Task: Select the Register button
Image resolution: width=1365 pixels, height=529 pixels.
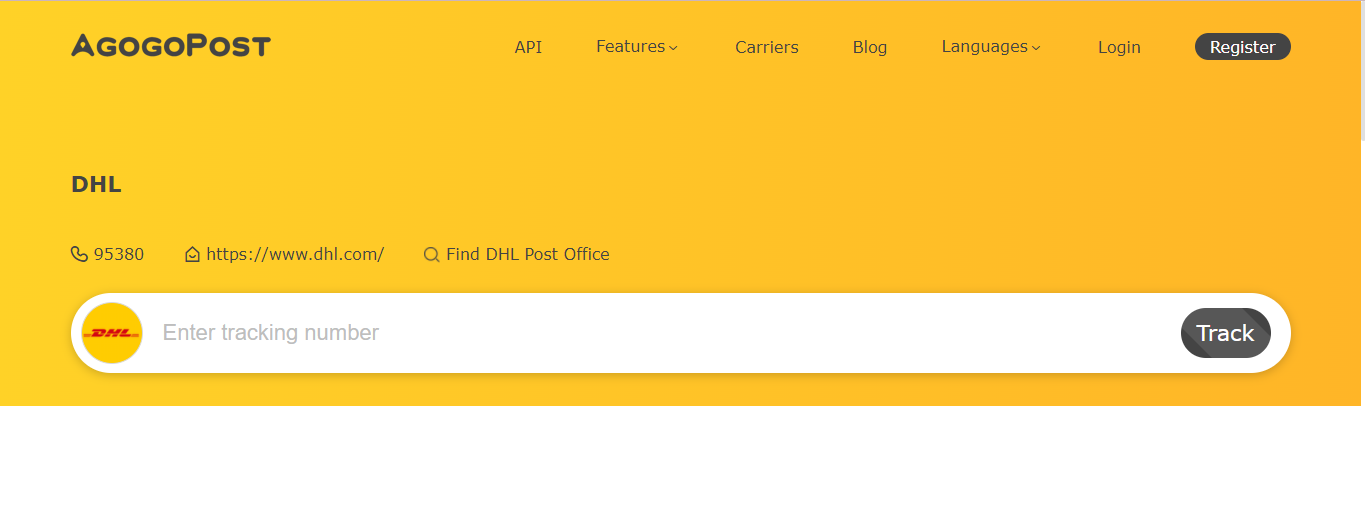Action: click(1243, 47)
